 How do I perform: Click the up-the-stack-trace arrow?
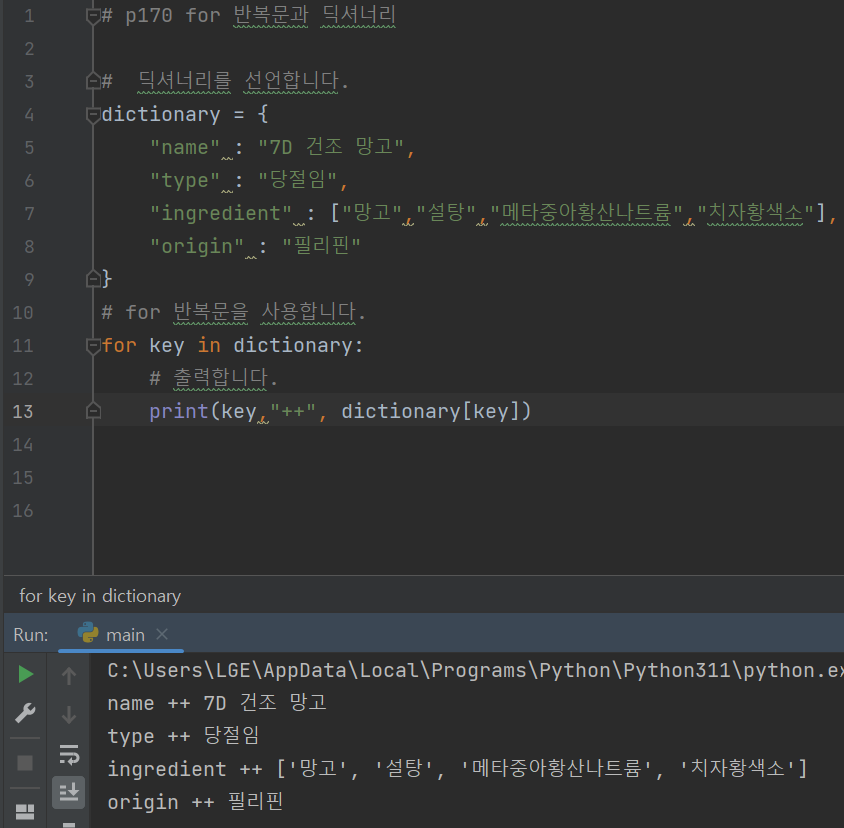point(69,675)
